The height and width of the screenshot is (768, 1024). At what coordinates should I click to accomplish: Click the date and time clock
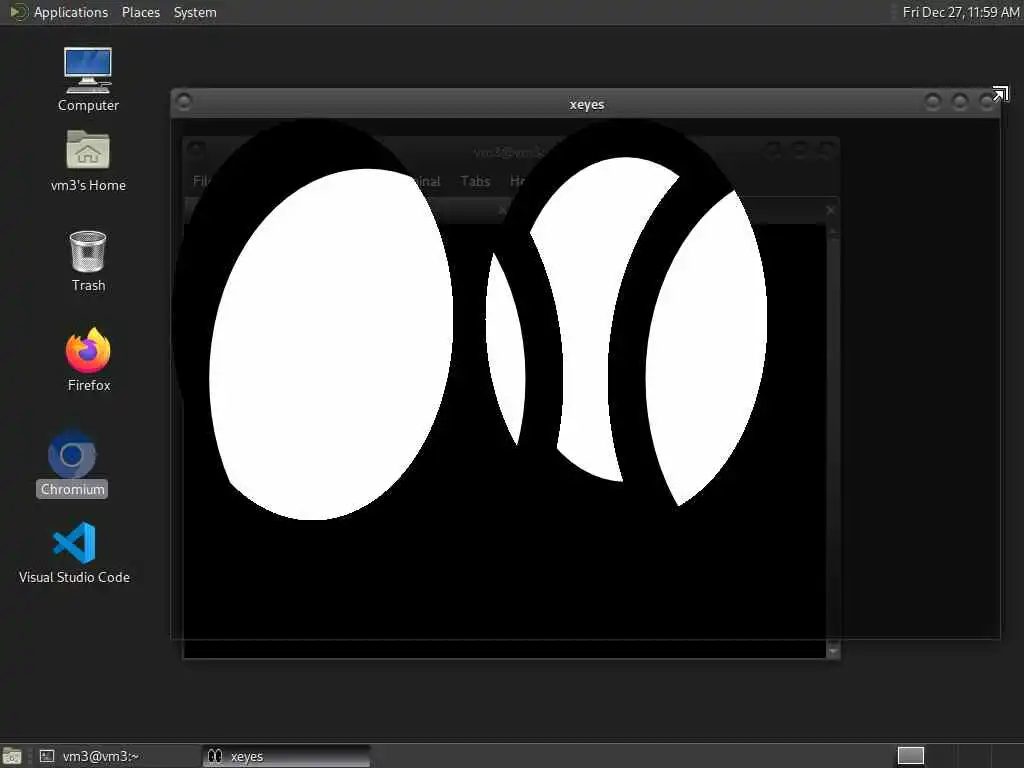coord(961,12)
